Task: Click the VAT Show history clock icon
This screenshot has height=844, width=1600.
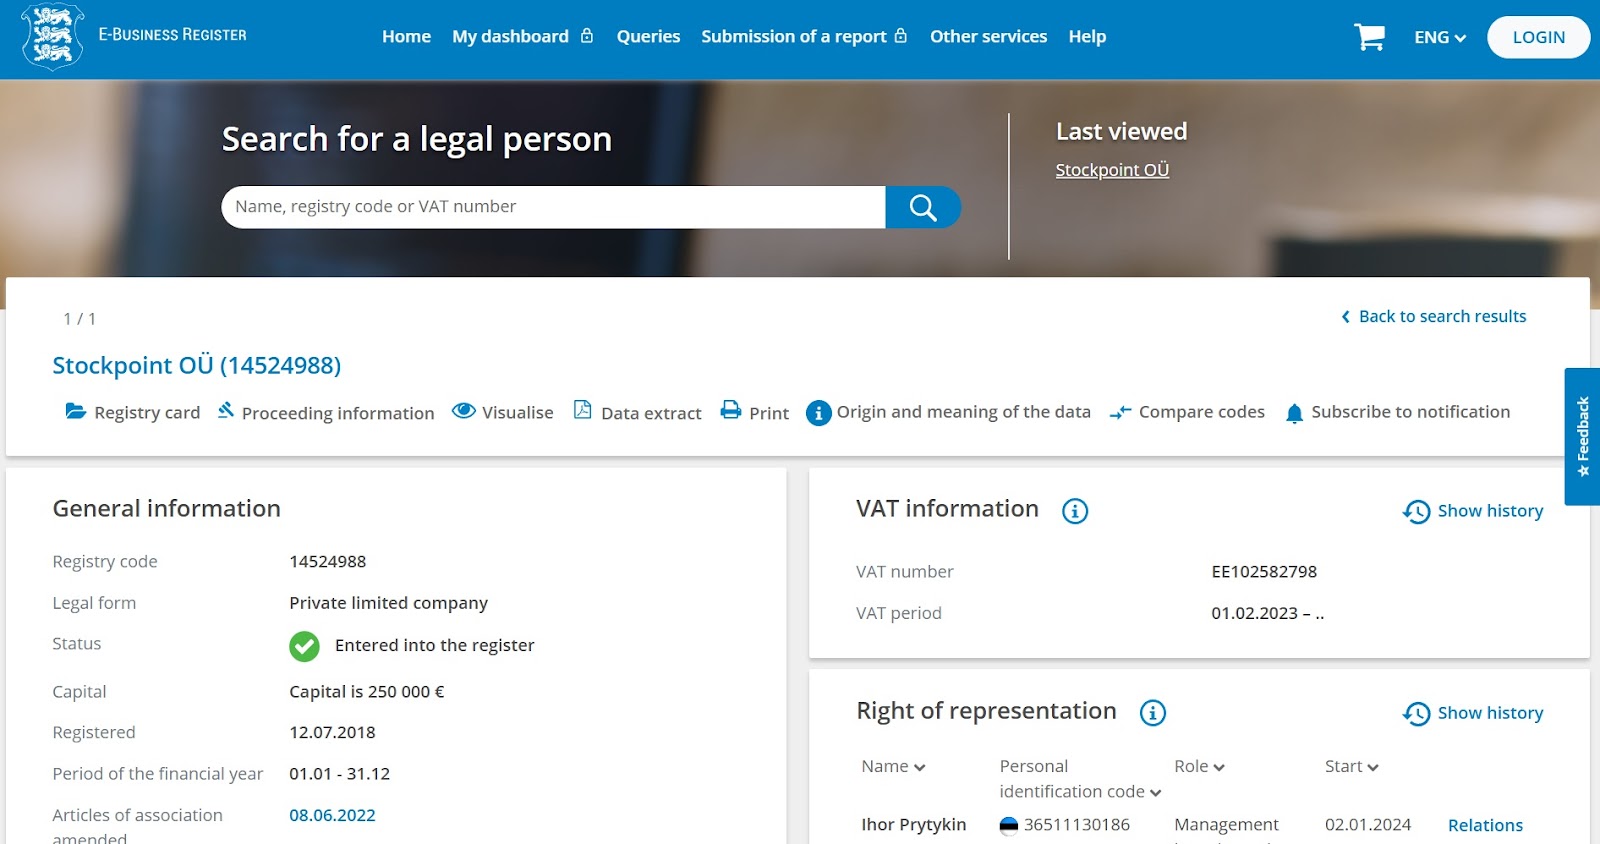Action: (x=1416, y=512)
